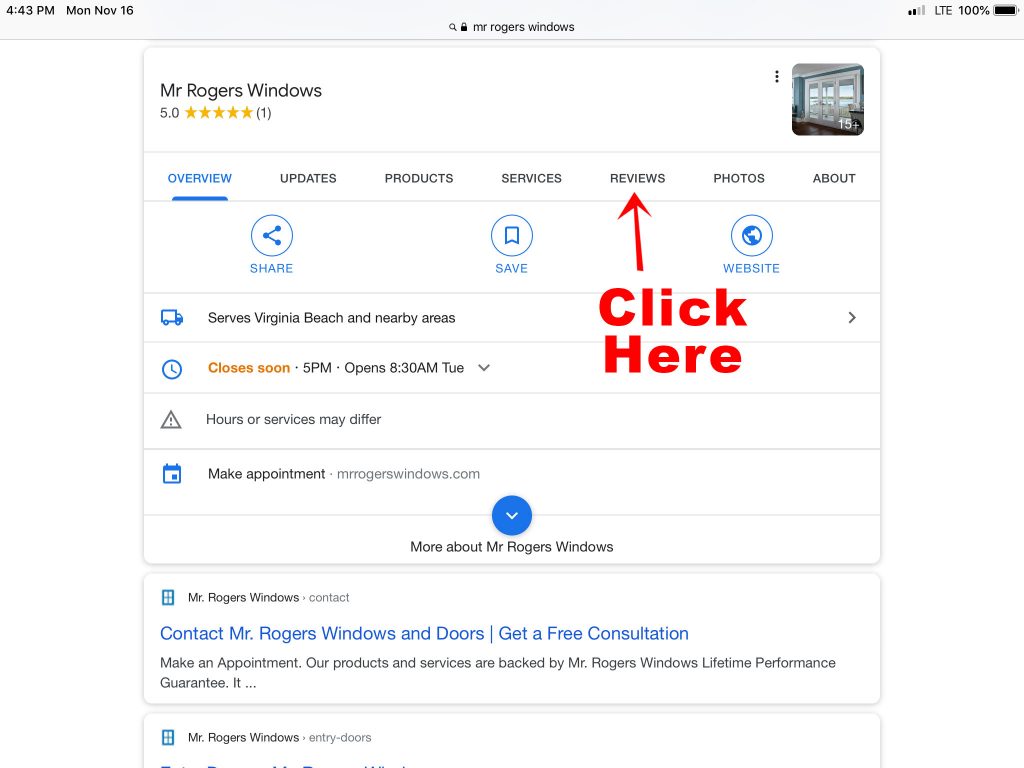
Task: Open the Products tab
Action: click(x=419, y=178)
